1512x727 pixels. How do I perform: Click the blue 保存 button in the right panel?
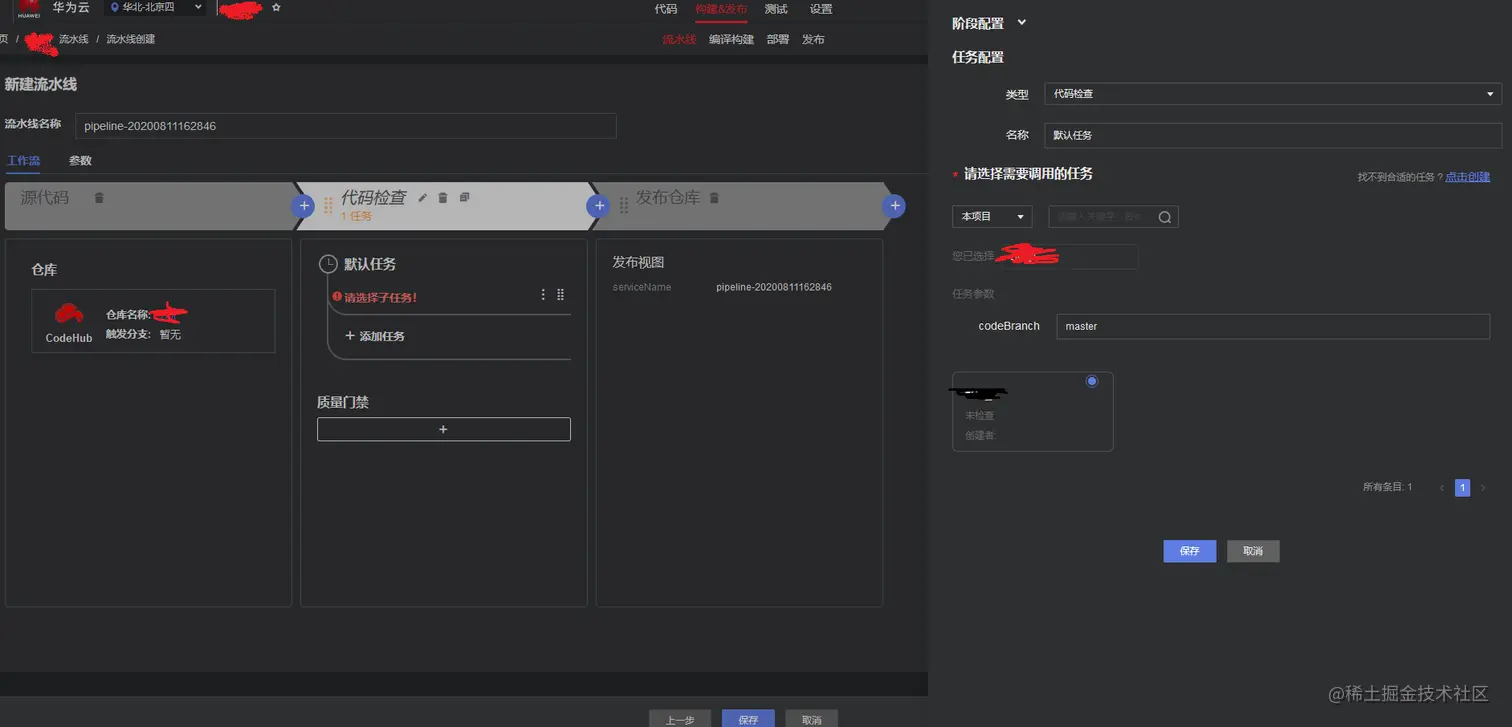click(1189, 550)
